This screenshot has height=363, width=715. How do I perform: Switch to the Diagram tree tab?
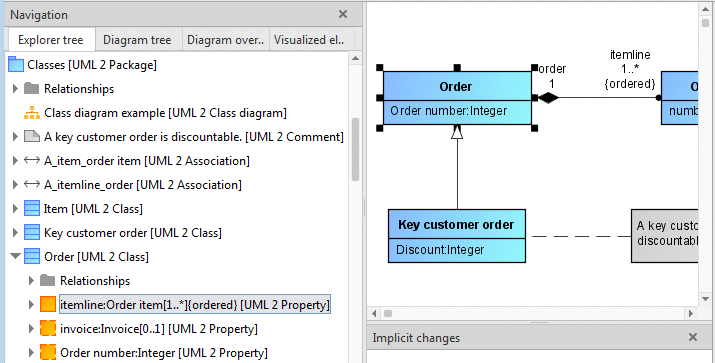[137, 40]
